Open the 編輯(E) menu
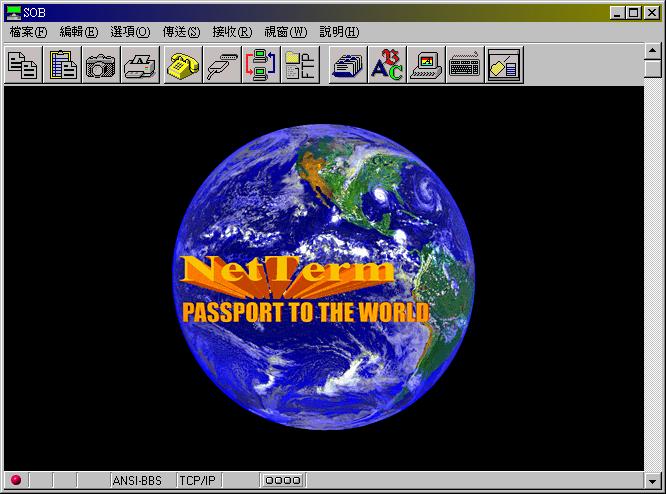This screenshot has height=494, width=666. click(x=79, y=32)
